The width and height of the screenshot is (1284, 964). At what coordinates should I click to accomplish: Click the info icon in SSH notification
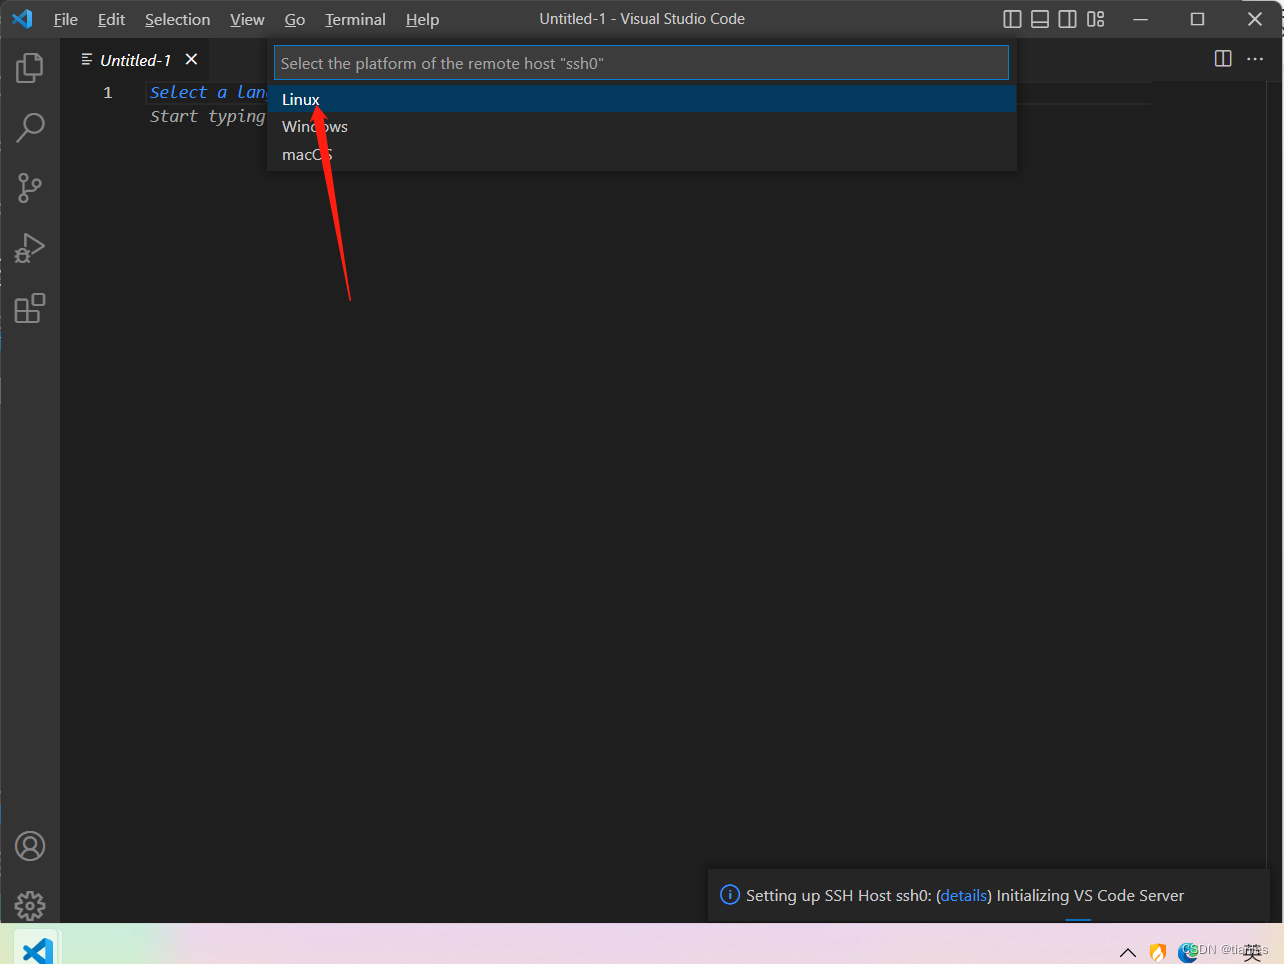730,895
